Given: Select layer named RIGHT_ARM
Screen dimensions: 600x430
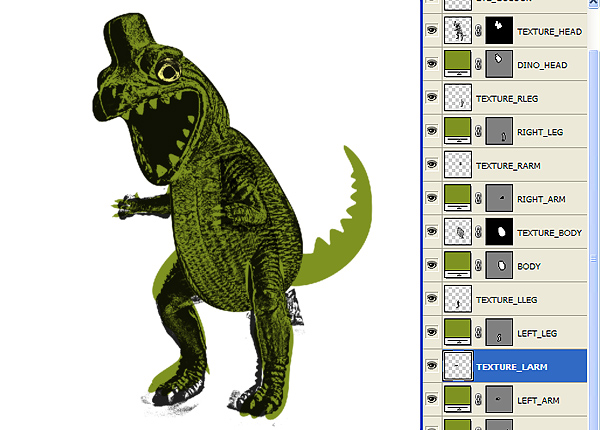Looking at the screenshot, I should pos(541,199).
